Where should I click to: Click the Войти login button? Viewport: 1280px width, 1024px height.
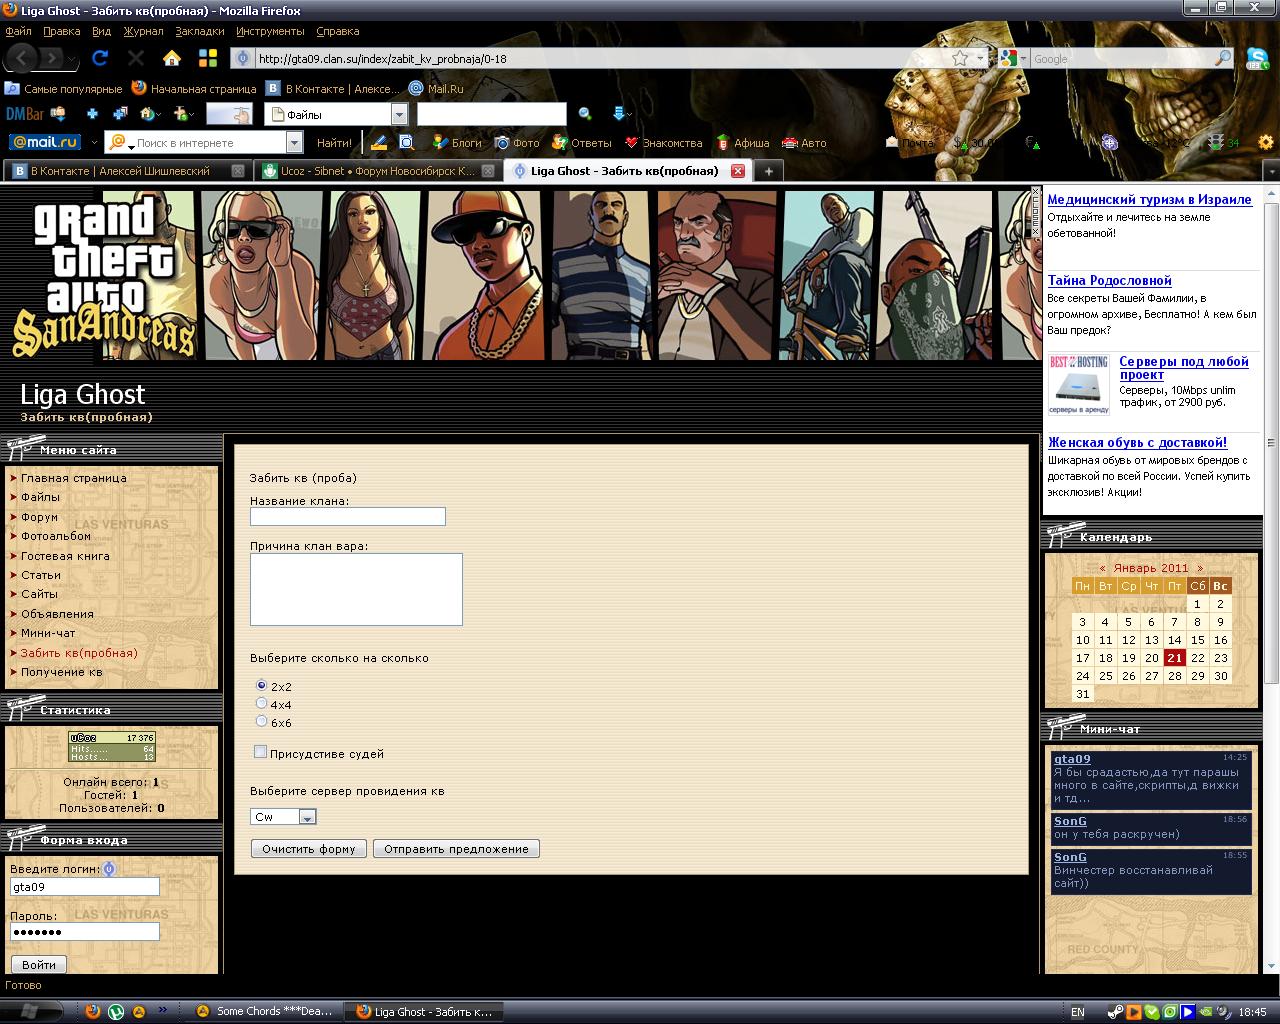point(39,965)
